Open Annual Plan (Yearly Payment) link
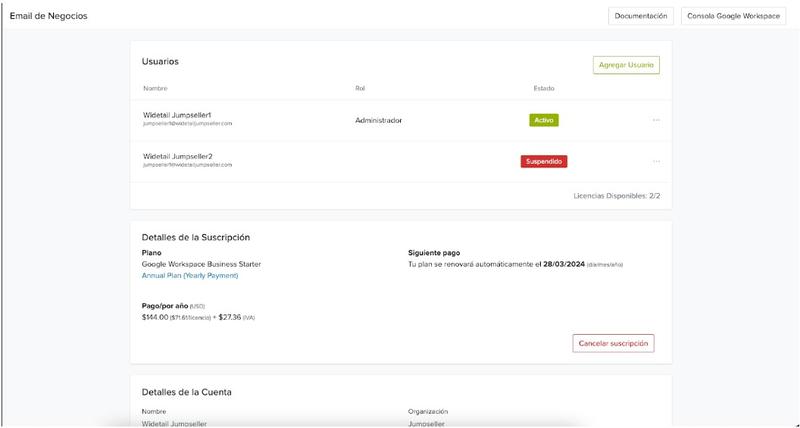This screenshot has width=800, height=428. pyautogui.click(x=190, y=275)
